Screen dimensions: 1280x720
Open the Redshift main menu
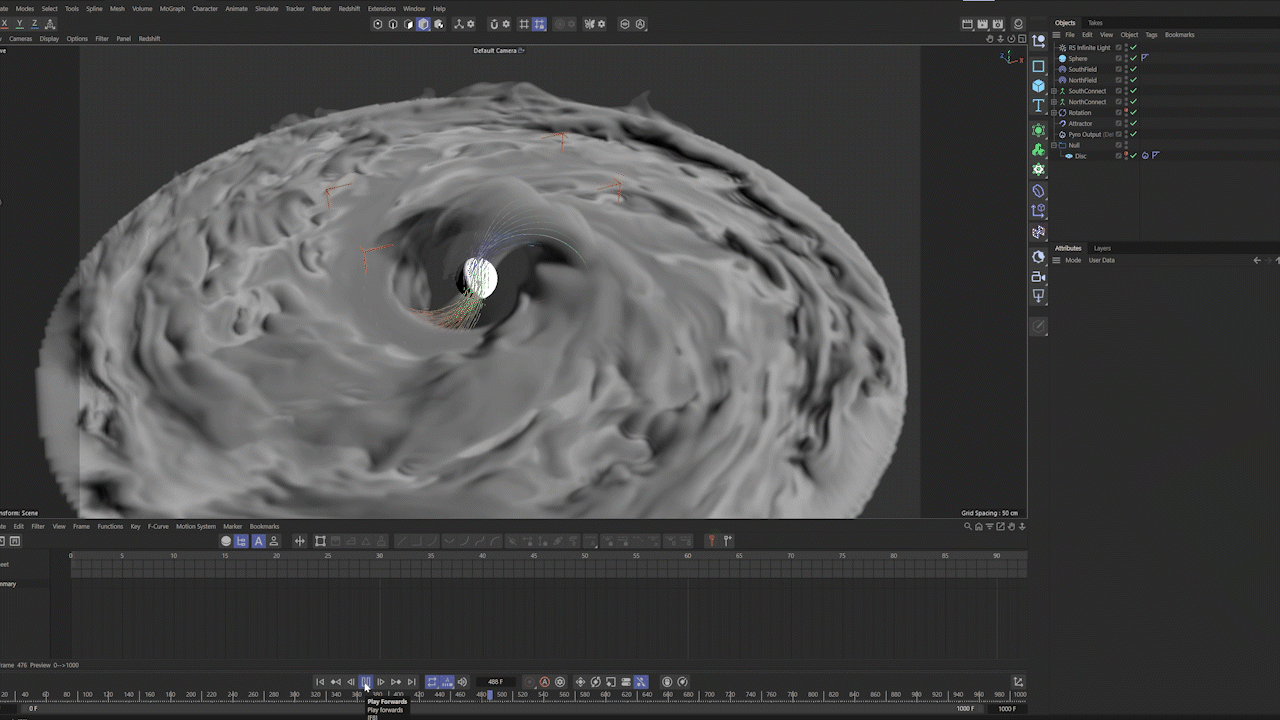(x=349, y=8)
